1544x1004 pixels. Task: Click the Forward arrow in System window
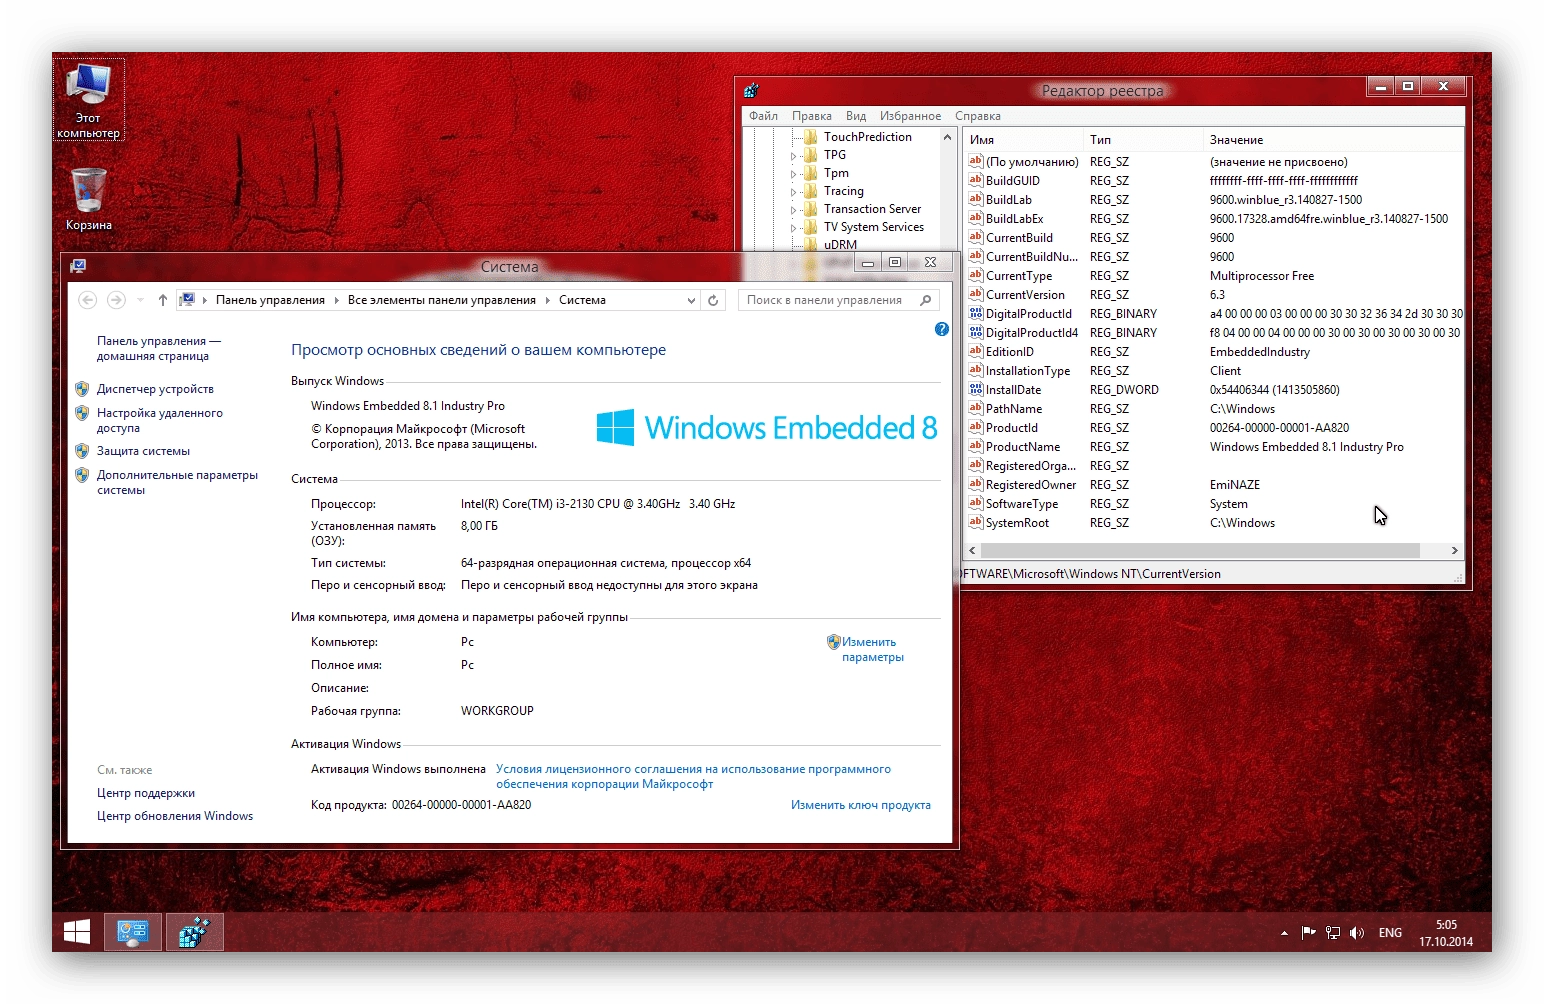point(116,300)
